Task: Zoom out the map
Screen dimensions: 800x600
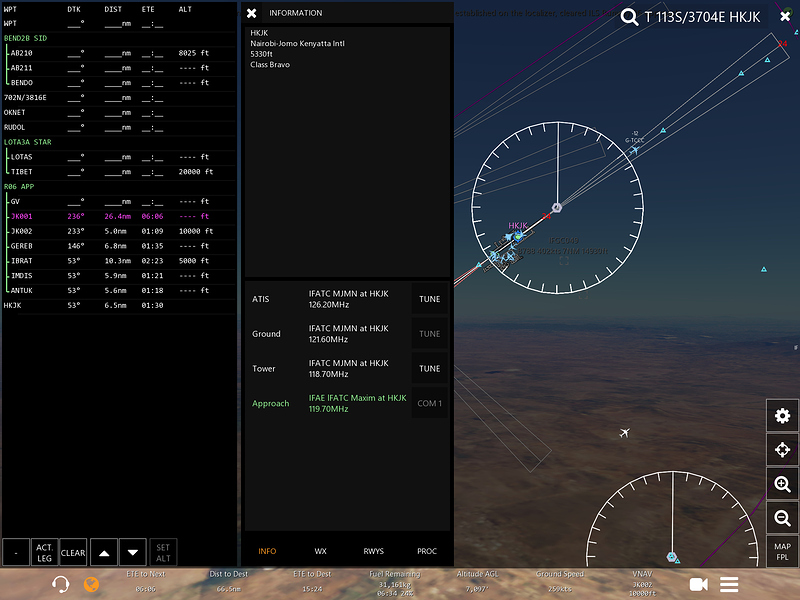Action: point(782,518)
